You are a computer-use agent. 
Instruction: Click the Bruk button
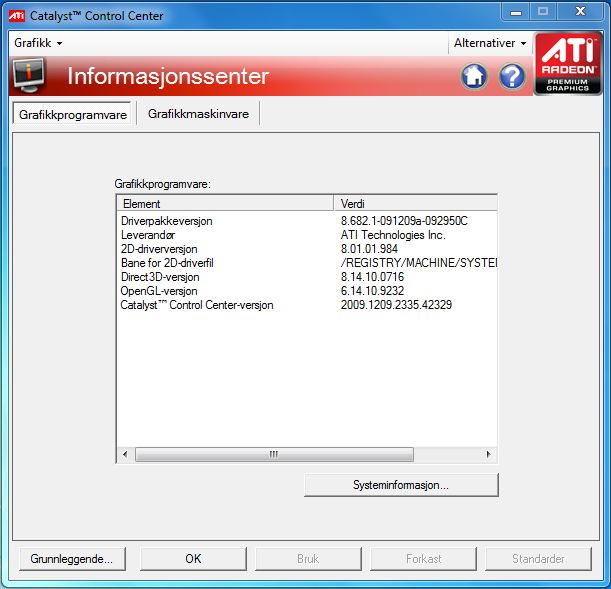pos(308,559)
